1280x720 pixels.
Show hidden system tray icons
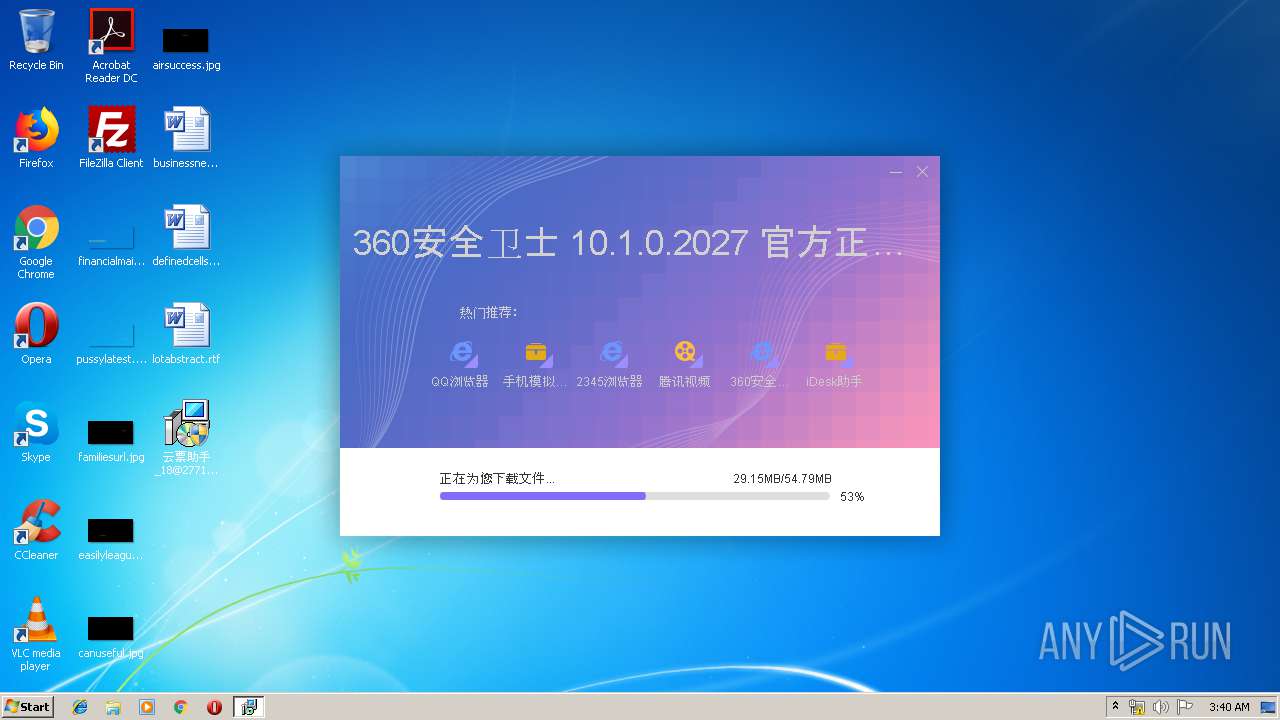[x=1115, y=707]
